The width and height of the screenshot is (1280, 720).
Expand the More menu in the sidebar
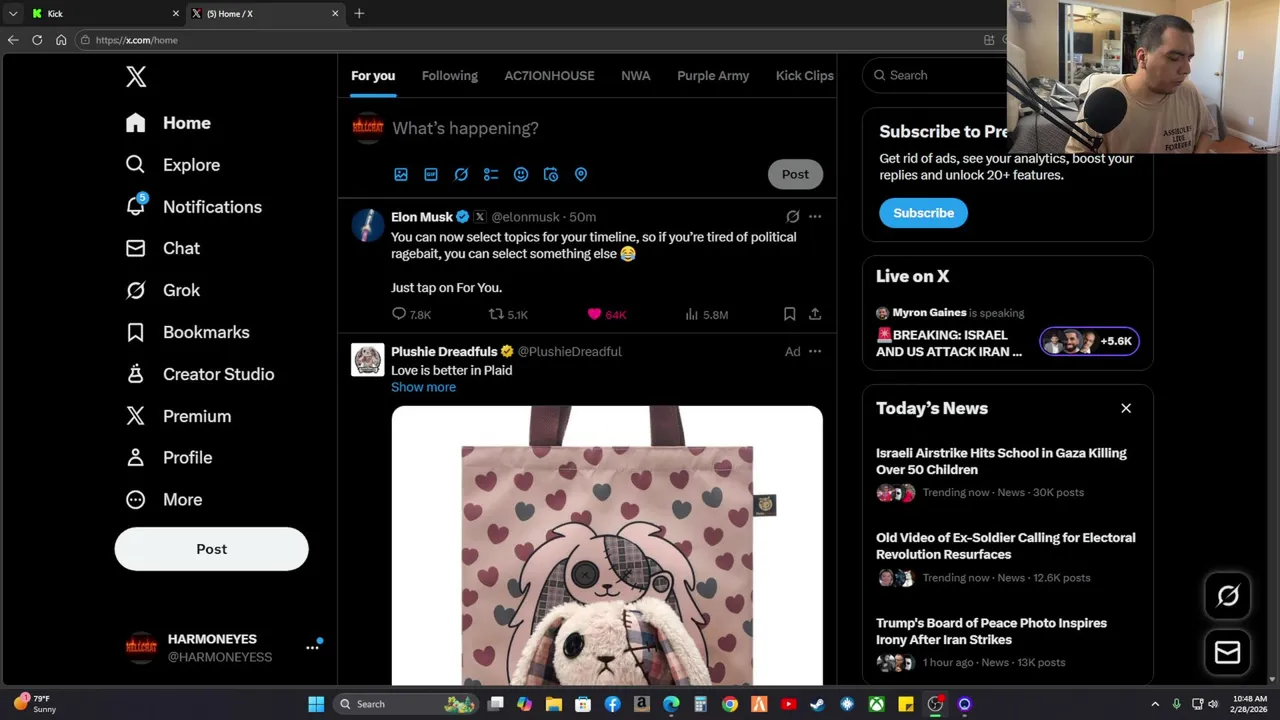pos(163,499)
